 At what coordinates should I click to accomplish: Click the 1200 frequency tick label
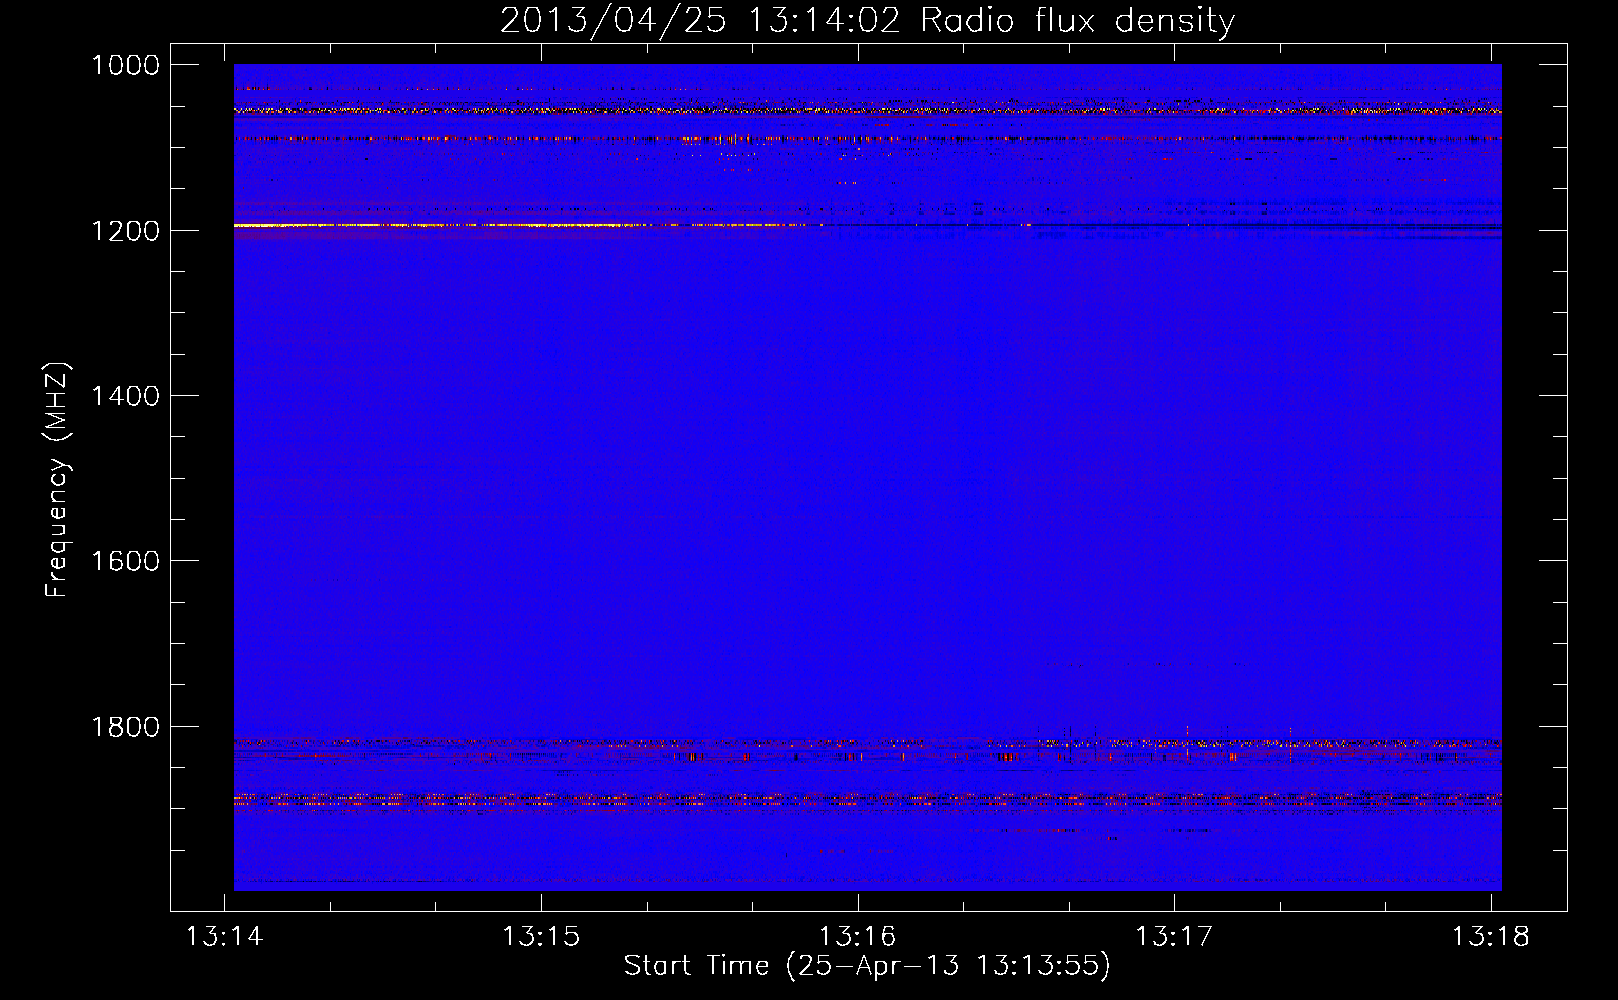125,231
